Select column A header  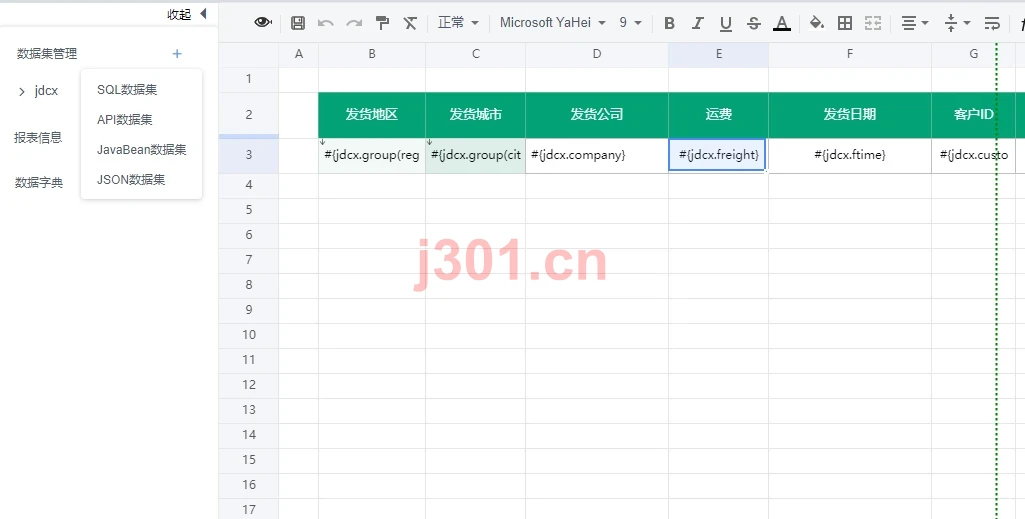click(x=299, y=54)
